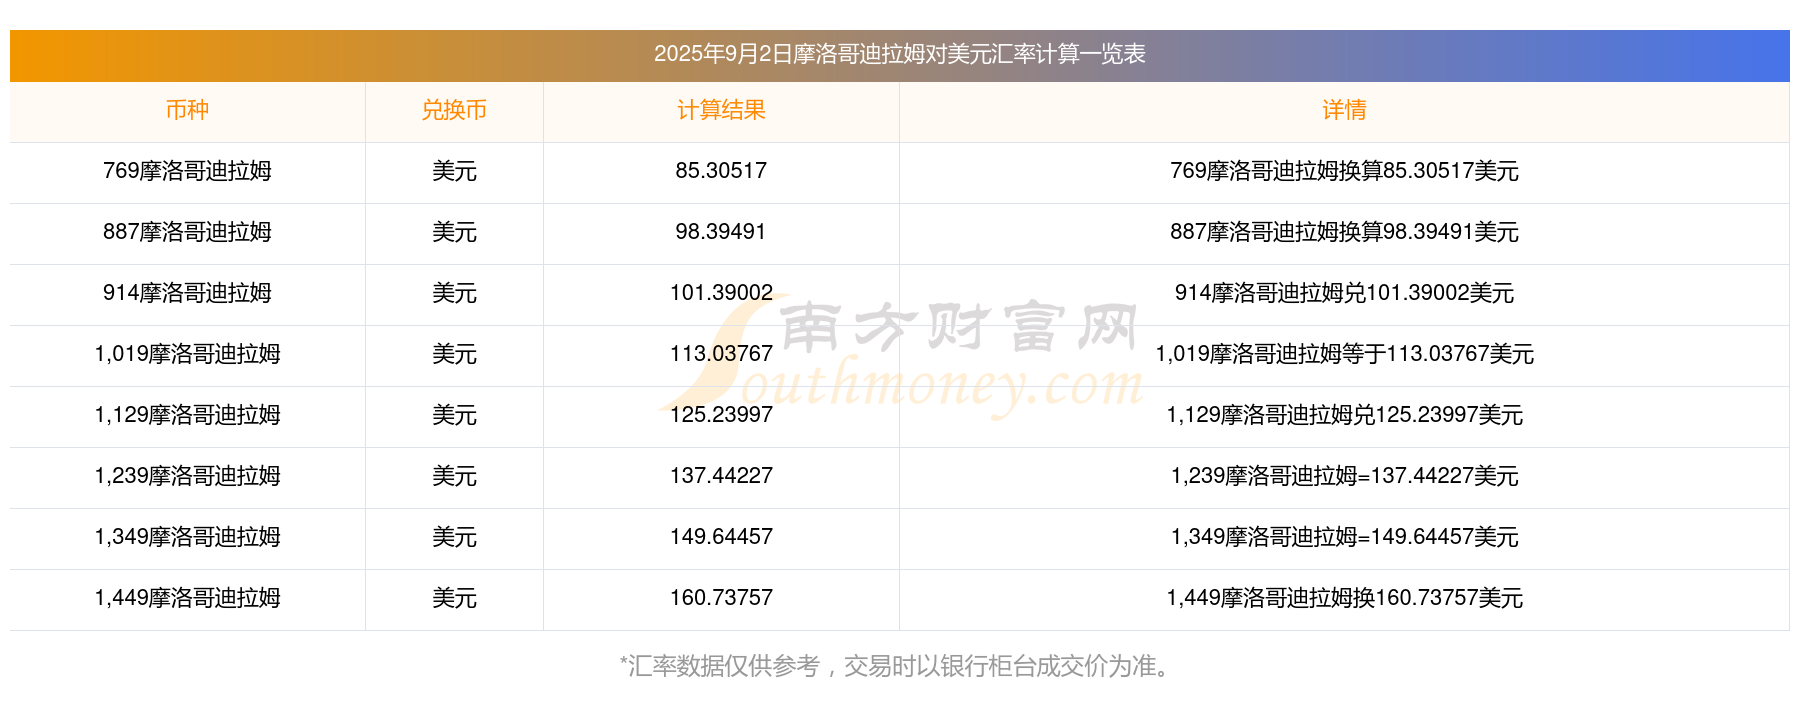The image size is (1800, 720).
Task: Select the 887摩洛哥迪拉姆 cell
Action: [x=187, y=232]
